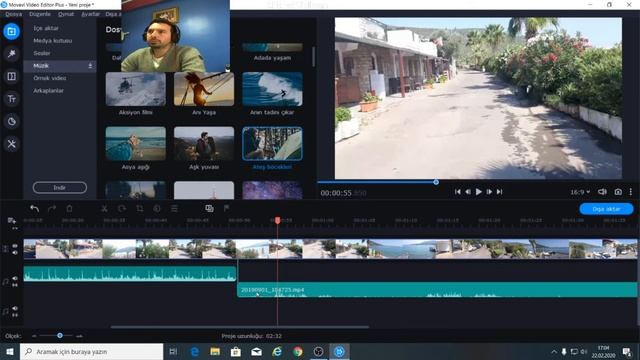Select Medya kutusu in side list
This screenshot has width=640, height=360.
53,41
